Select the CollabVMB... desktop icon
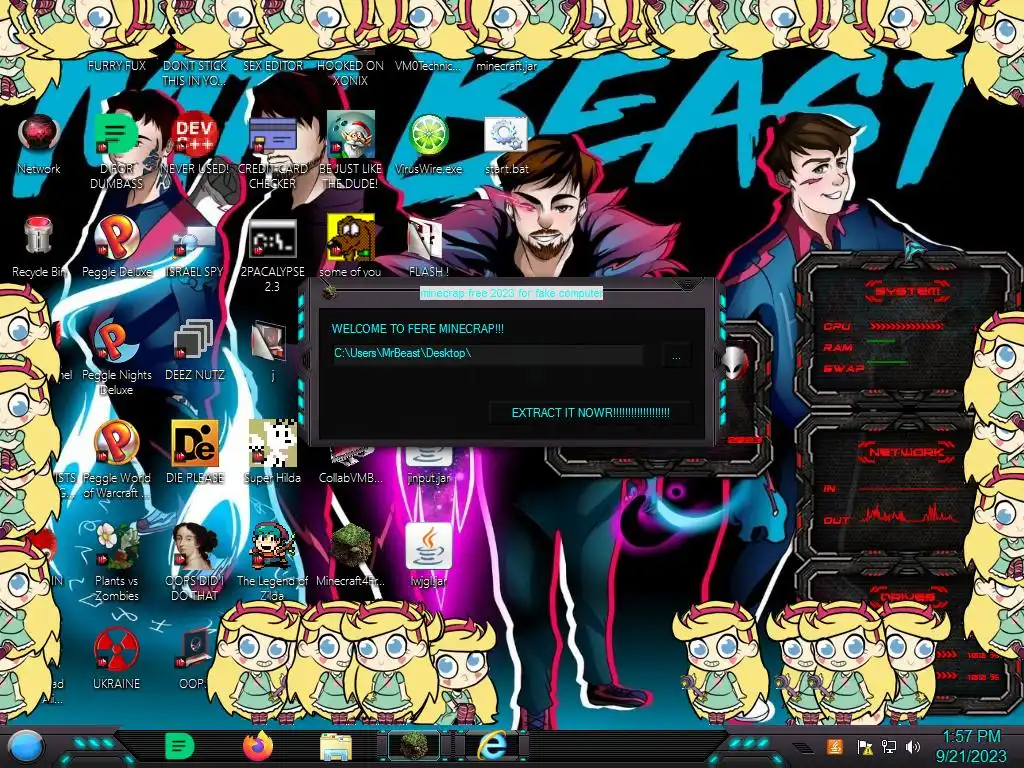The height and width of the screenshot is (768, 1024). pos(351,457)
